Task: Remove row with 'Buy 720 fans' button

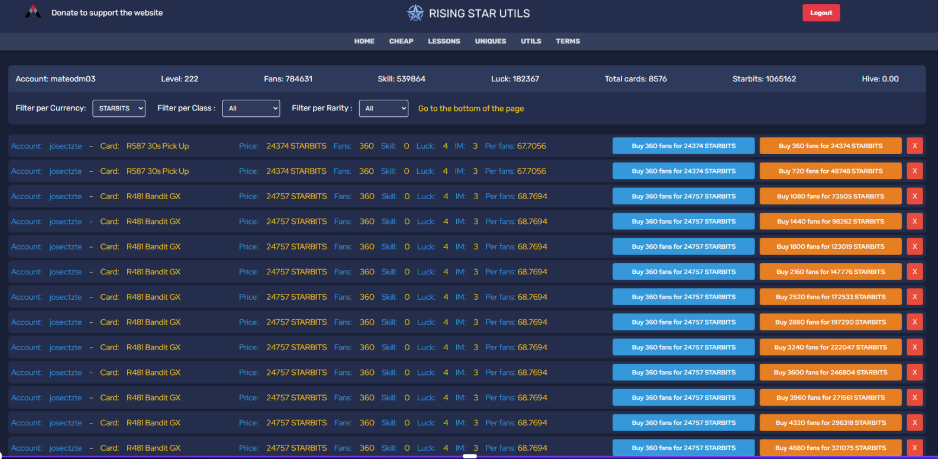Action: pyautogui.click(x=915, y=171)
